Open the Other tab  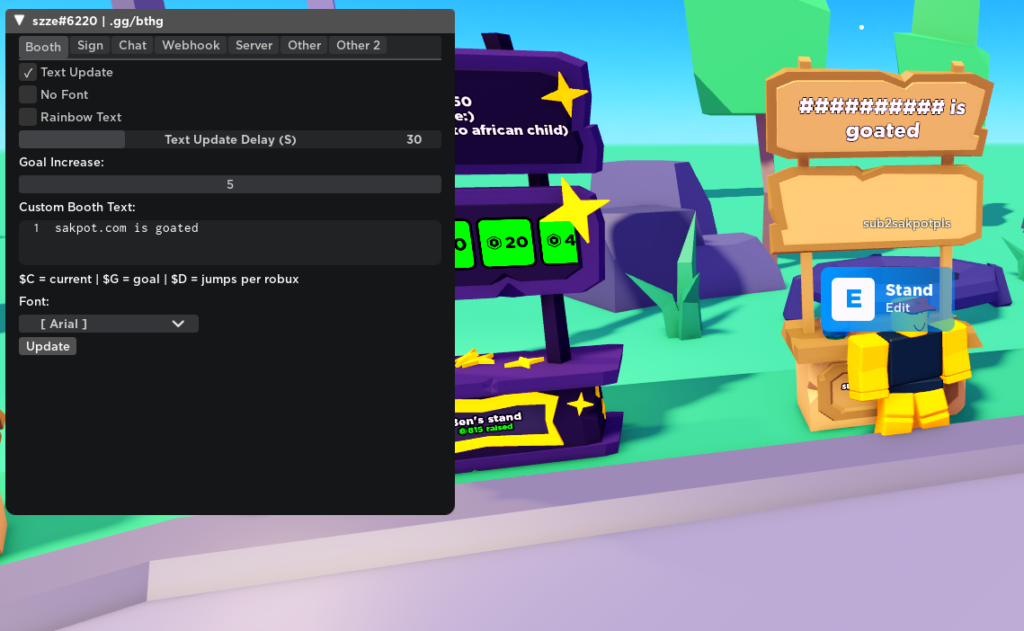click(x=304, y=45)
